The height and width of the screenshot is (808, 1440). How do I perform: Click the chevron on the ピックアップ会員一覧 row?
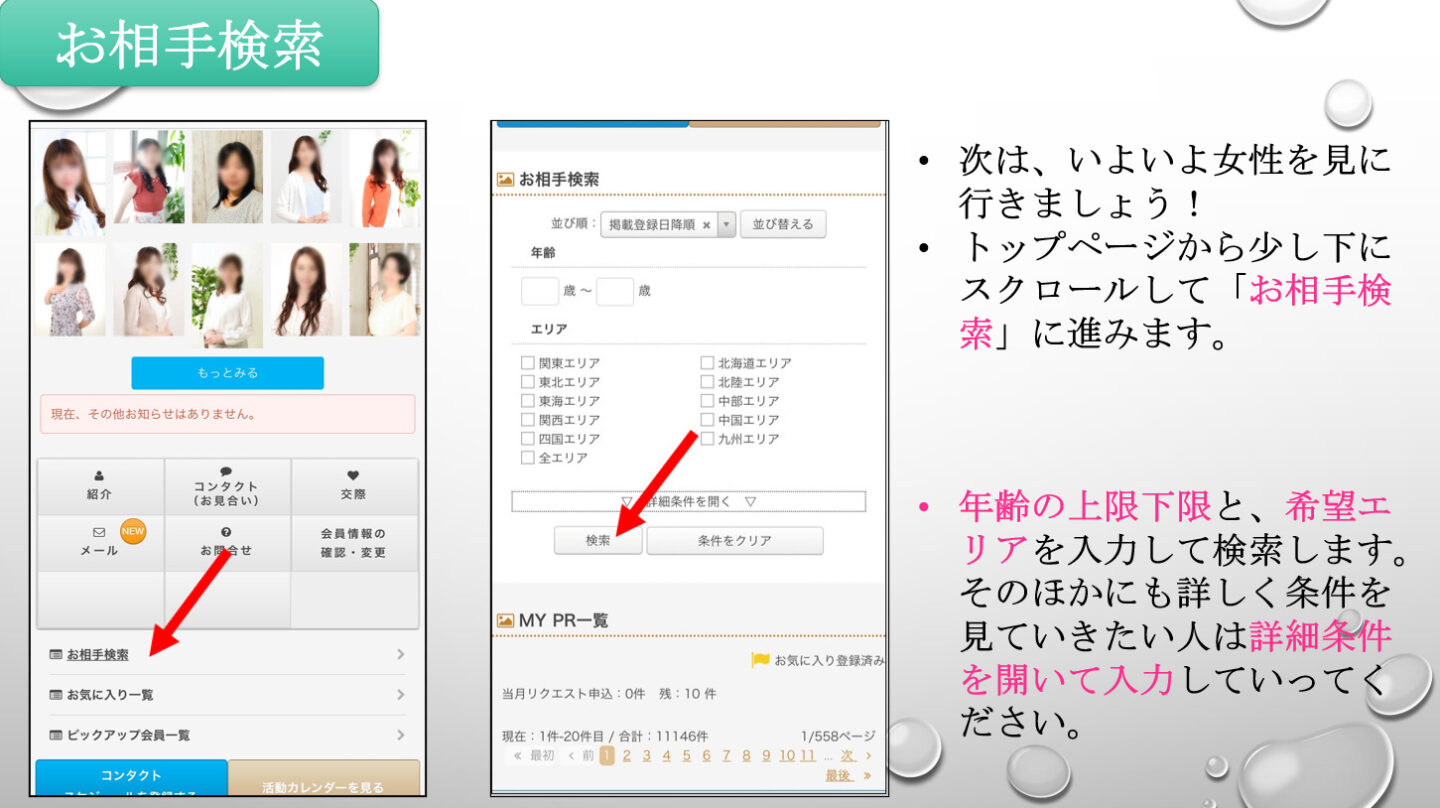400,735
